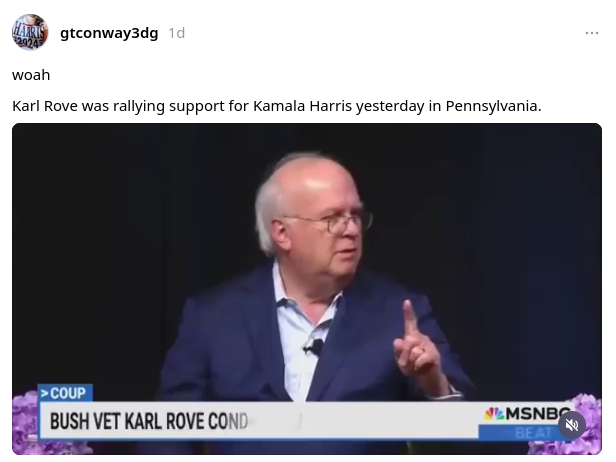616x462 pixels.
Task: Click the Karl Rove rallying support sentence
Action: click(x=277, y=106)
